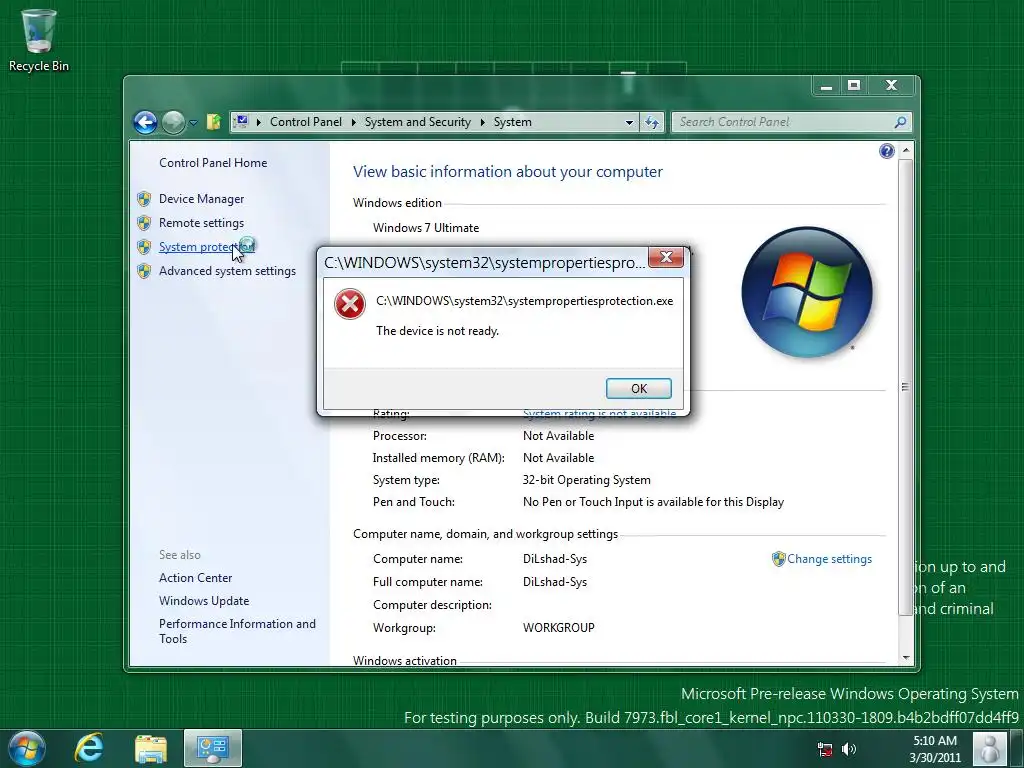The width and height of the screenshot is (1024, 768).
Task: Open Windows Update under See also
Action: click(x=204, y=601)
